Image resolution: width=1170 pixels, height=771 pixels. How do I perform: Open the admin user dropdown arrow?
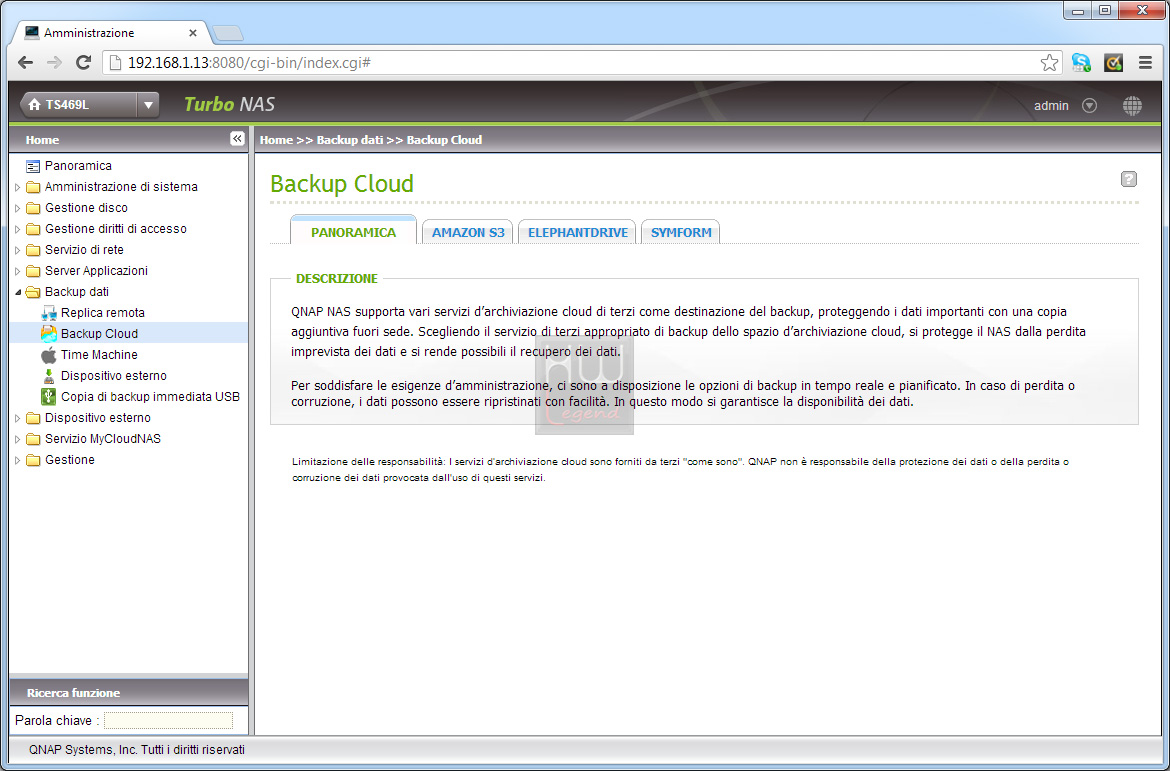point(1089,106)
